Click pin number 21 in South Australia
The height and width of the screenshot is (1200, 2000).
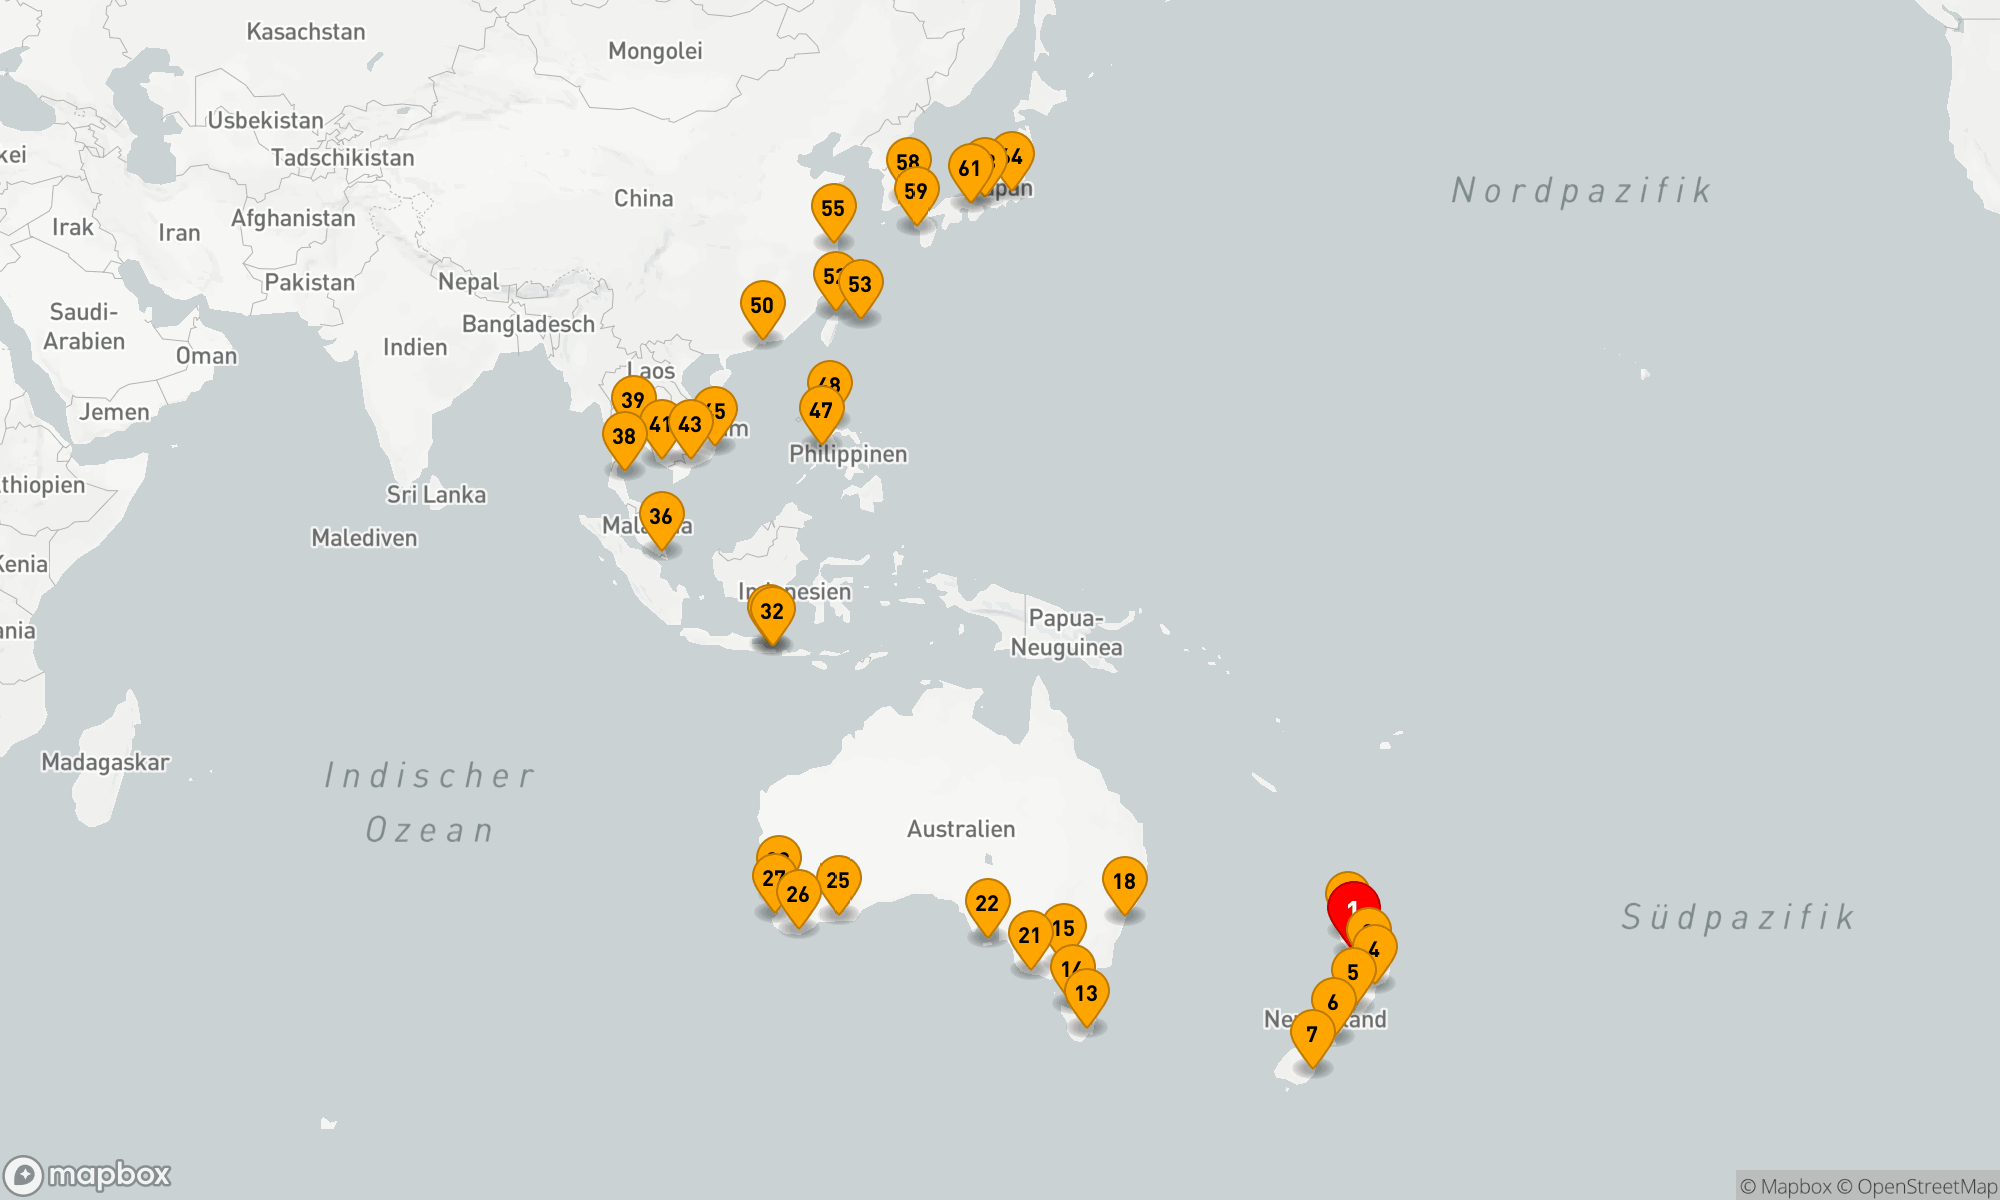(x=1030, y=935)
